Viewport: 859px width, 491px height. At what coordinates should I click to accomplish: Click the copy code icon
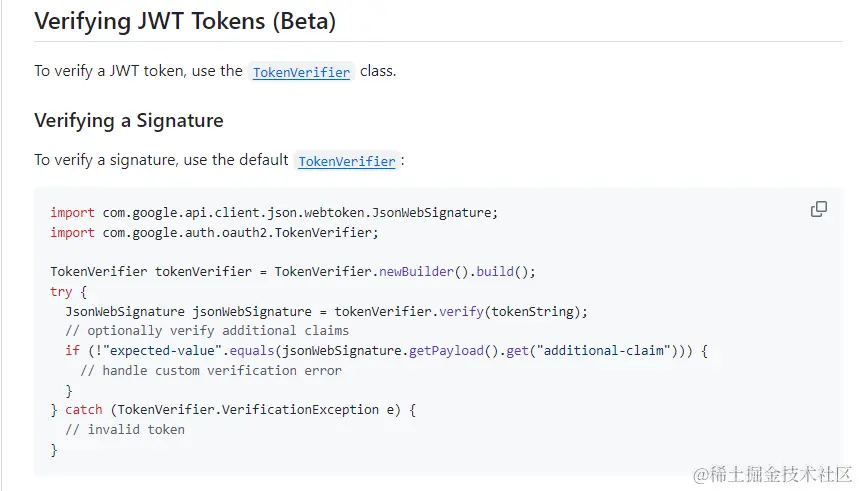click(819, 209)
